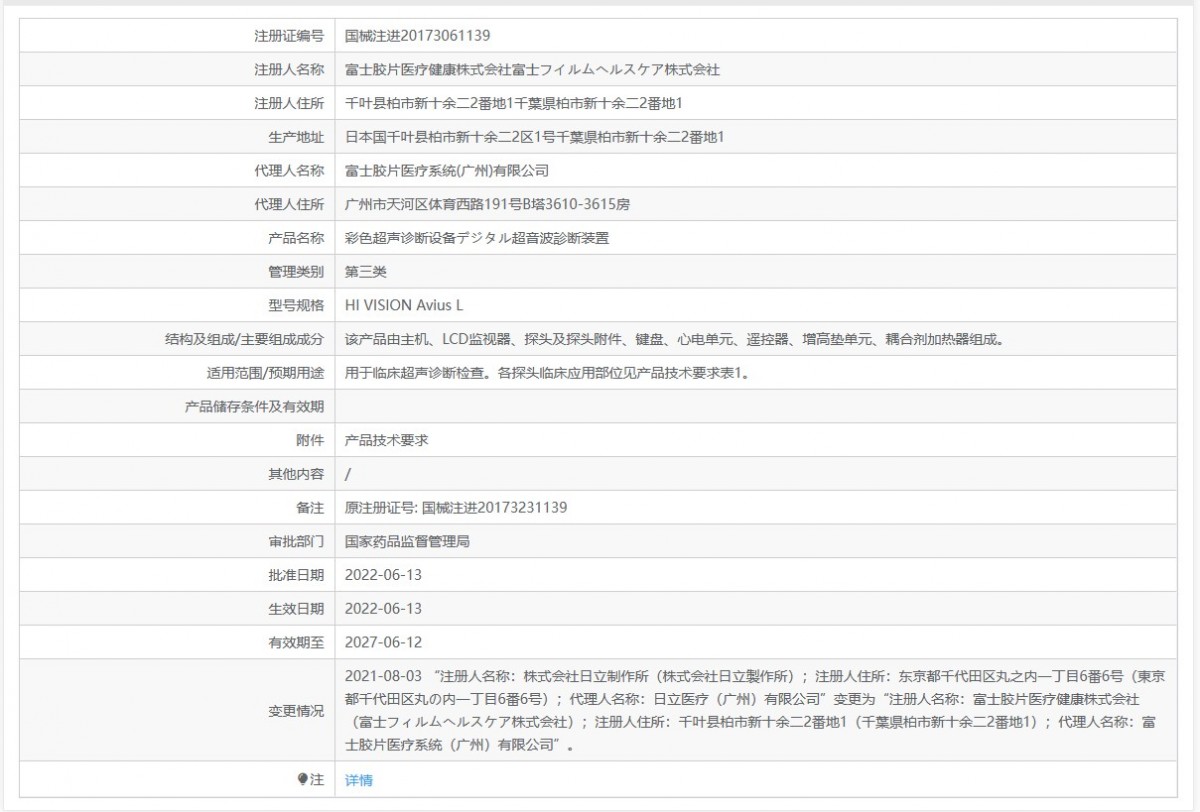Select the approval date 2022-06-13 in 批准日期 row
Screen dimensions: 1200x812
coord(383,575)
